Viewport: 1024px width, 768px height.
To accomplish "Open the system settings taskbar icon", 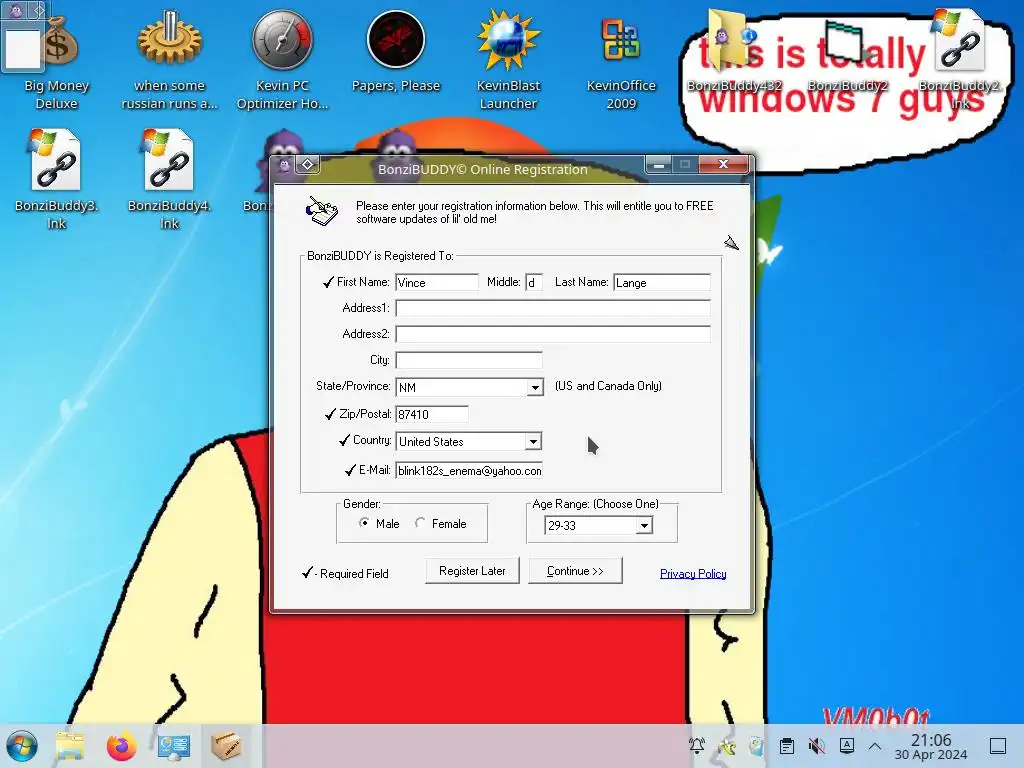I will [174, 746].
